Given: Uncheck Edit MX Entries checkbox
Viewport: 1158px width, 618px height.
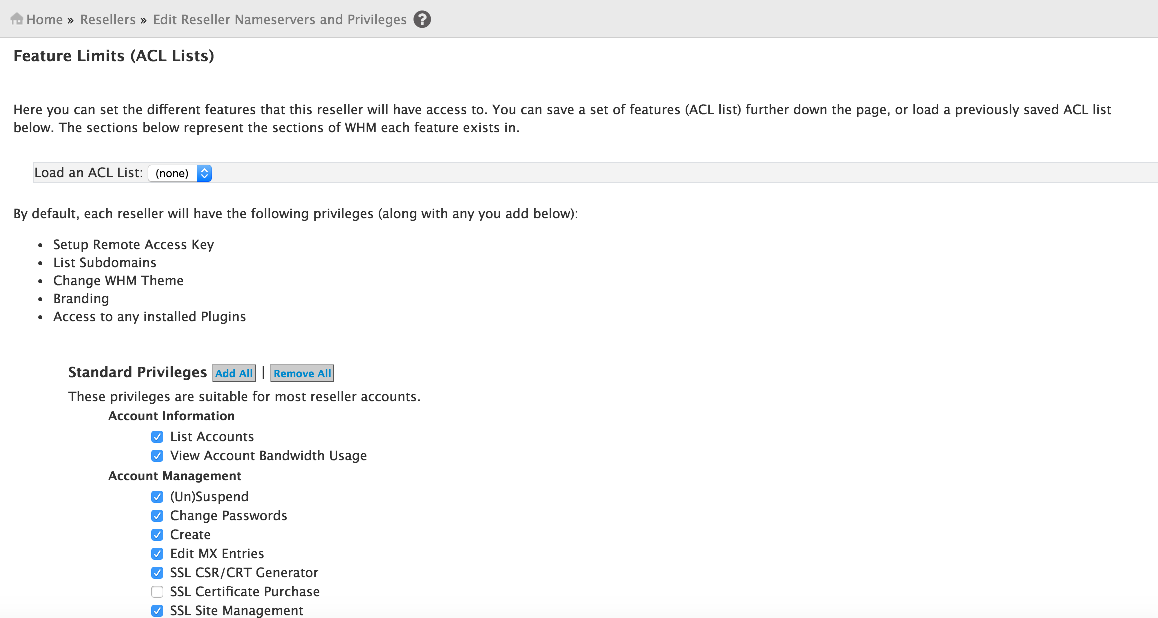Looking at the screenshot, I should (x=157, y=554).
